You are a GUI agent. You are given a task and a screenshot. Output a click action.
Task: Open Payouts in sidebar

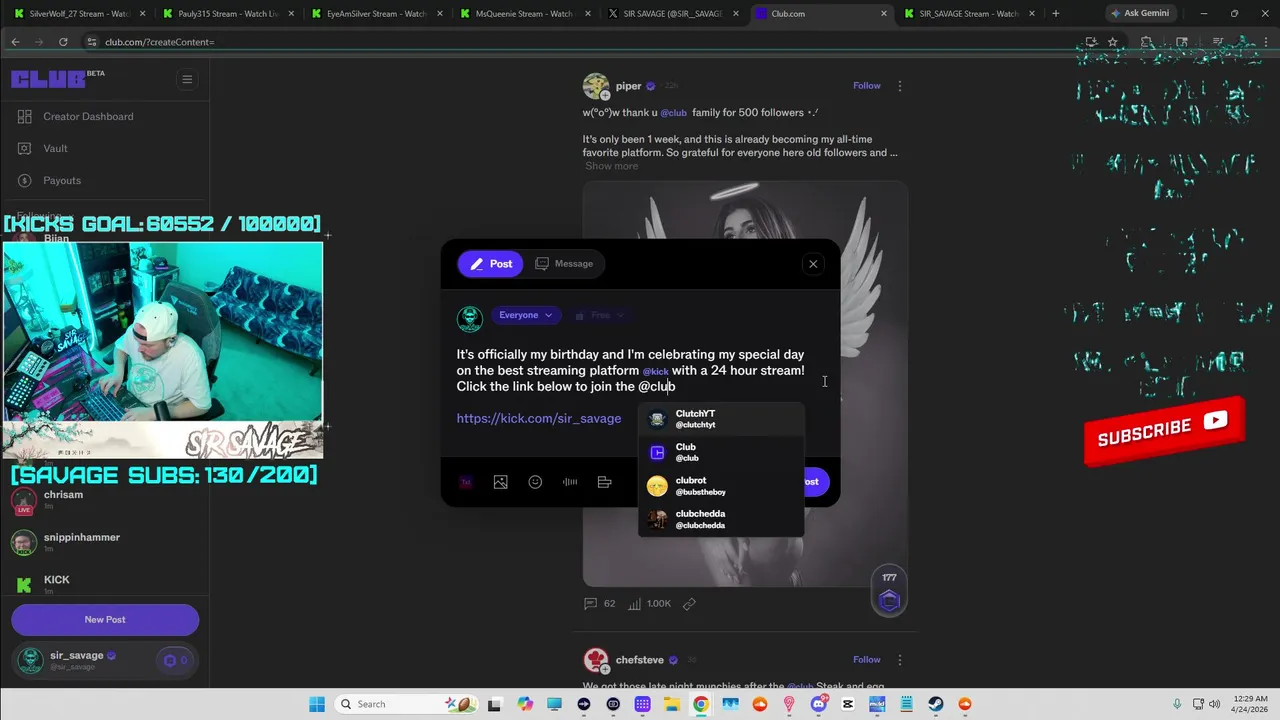tap(62, 180)
